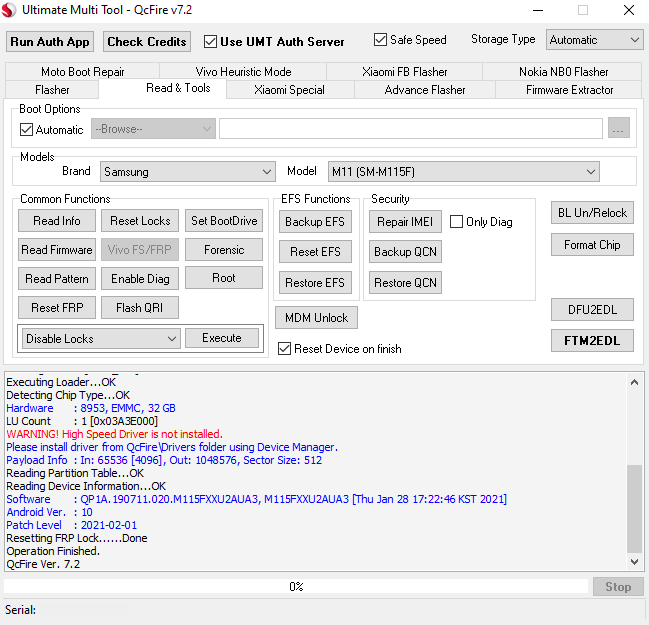Image resolution: width=649 pixels, height=625 pixels.
Task: Click Run Auth App button
Action: click(50, 42)
